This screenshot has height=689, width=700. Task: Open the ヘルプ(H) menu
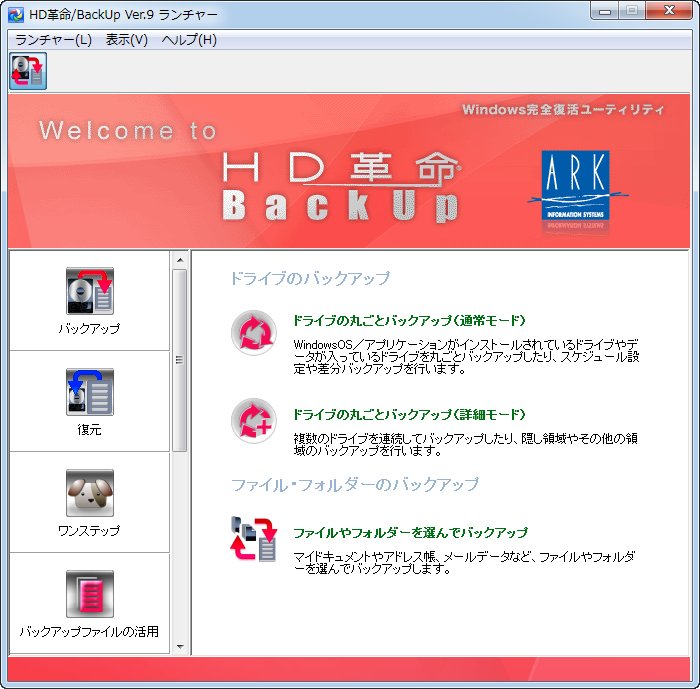coord(189,40)
